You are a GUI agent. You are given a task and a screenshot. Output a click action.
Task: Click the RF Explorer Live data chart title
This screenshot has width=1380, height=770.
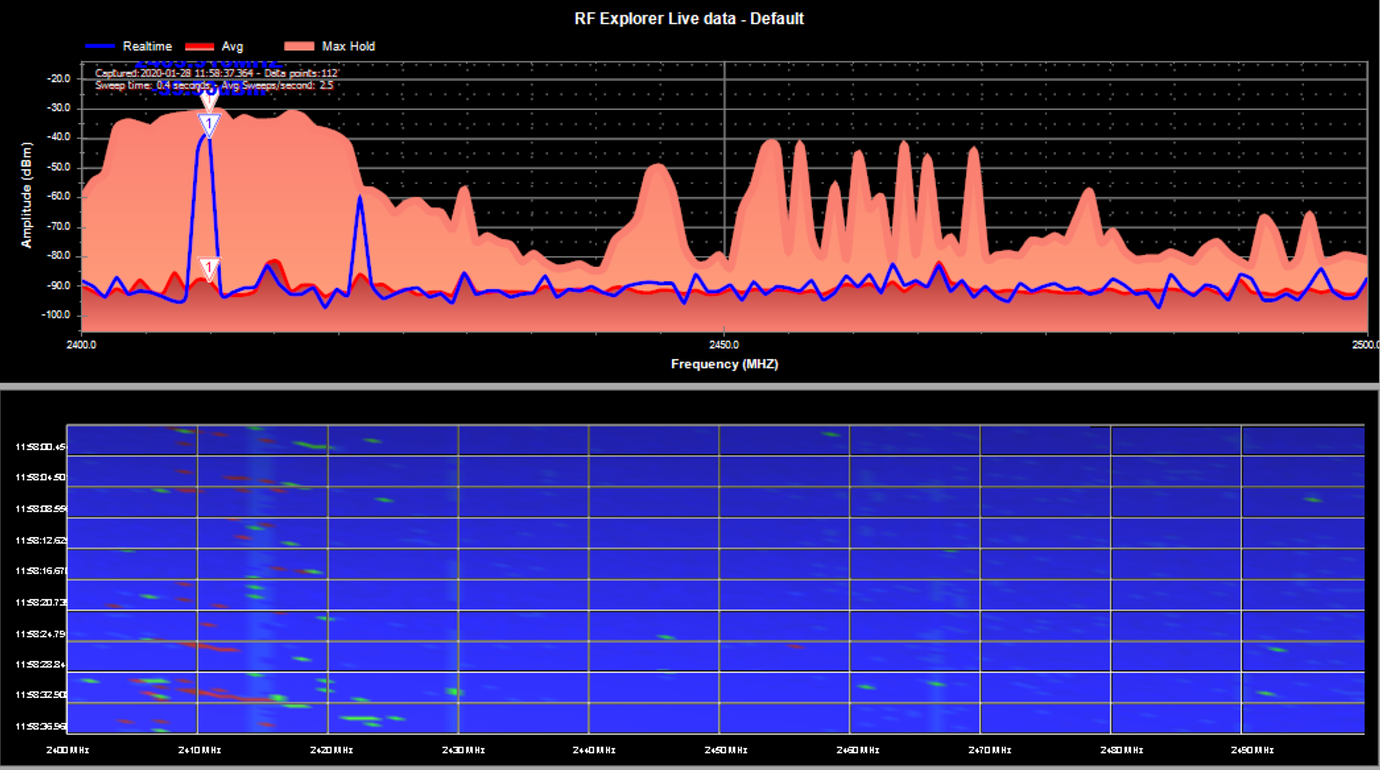coord(689,18)
